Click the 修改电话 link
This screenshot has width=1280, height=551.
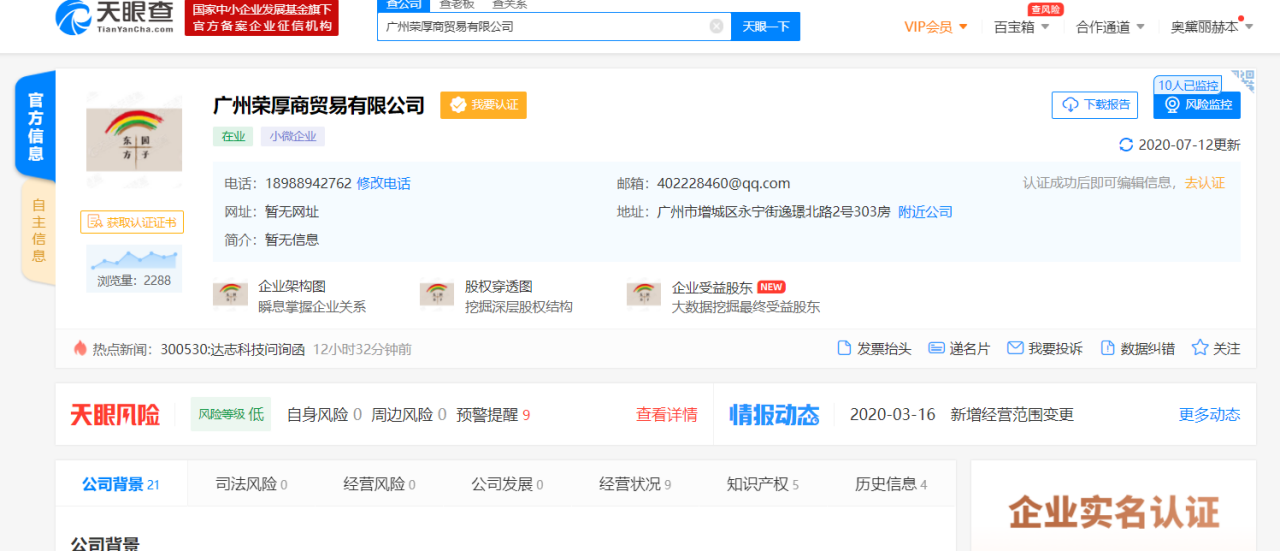pos(383,183)
